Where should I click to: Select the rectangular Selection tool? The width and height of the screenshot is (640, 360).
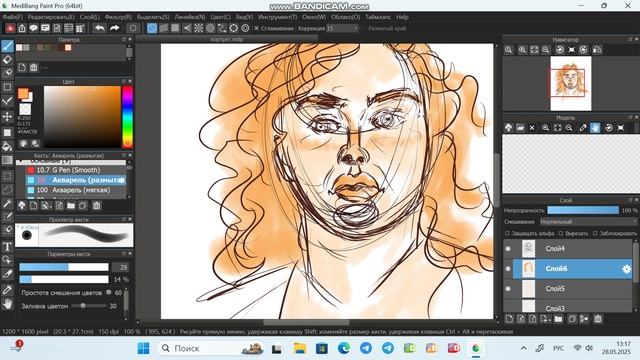[x=7, y=176]
